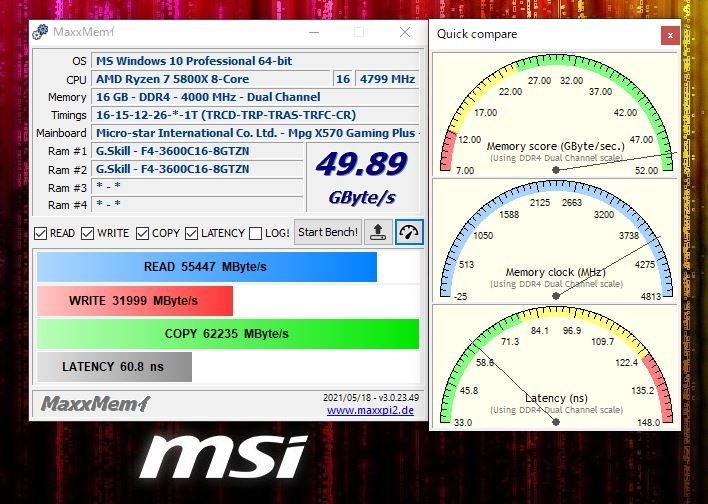Enable the LOG! checkbox

point(256,233)
